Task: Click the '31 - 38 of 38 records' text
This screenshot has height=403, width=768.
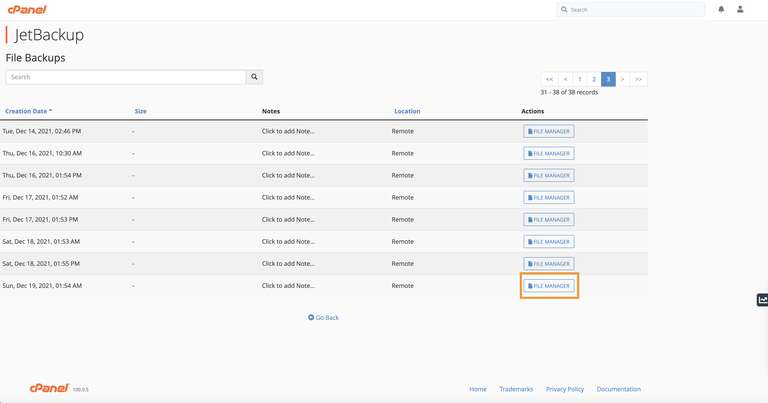Action: (569, 92)
